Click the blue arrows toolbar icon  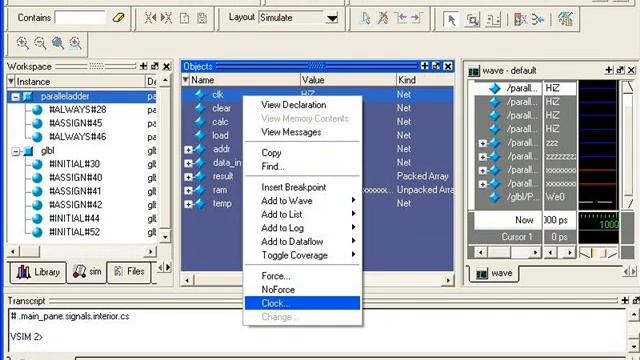coord(538,19)
